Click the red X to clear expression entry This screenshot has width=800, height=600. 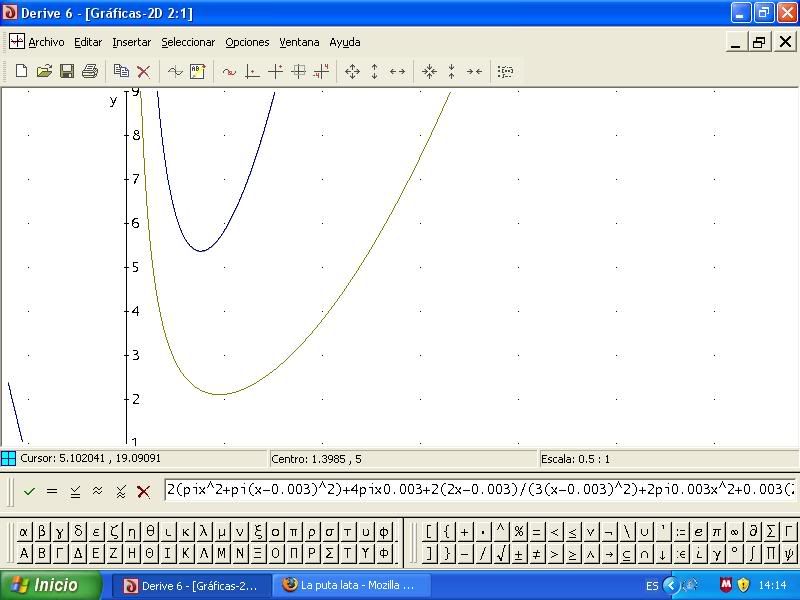click(143, 491)
